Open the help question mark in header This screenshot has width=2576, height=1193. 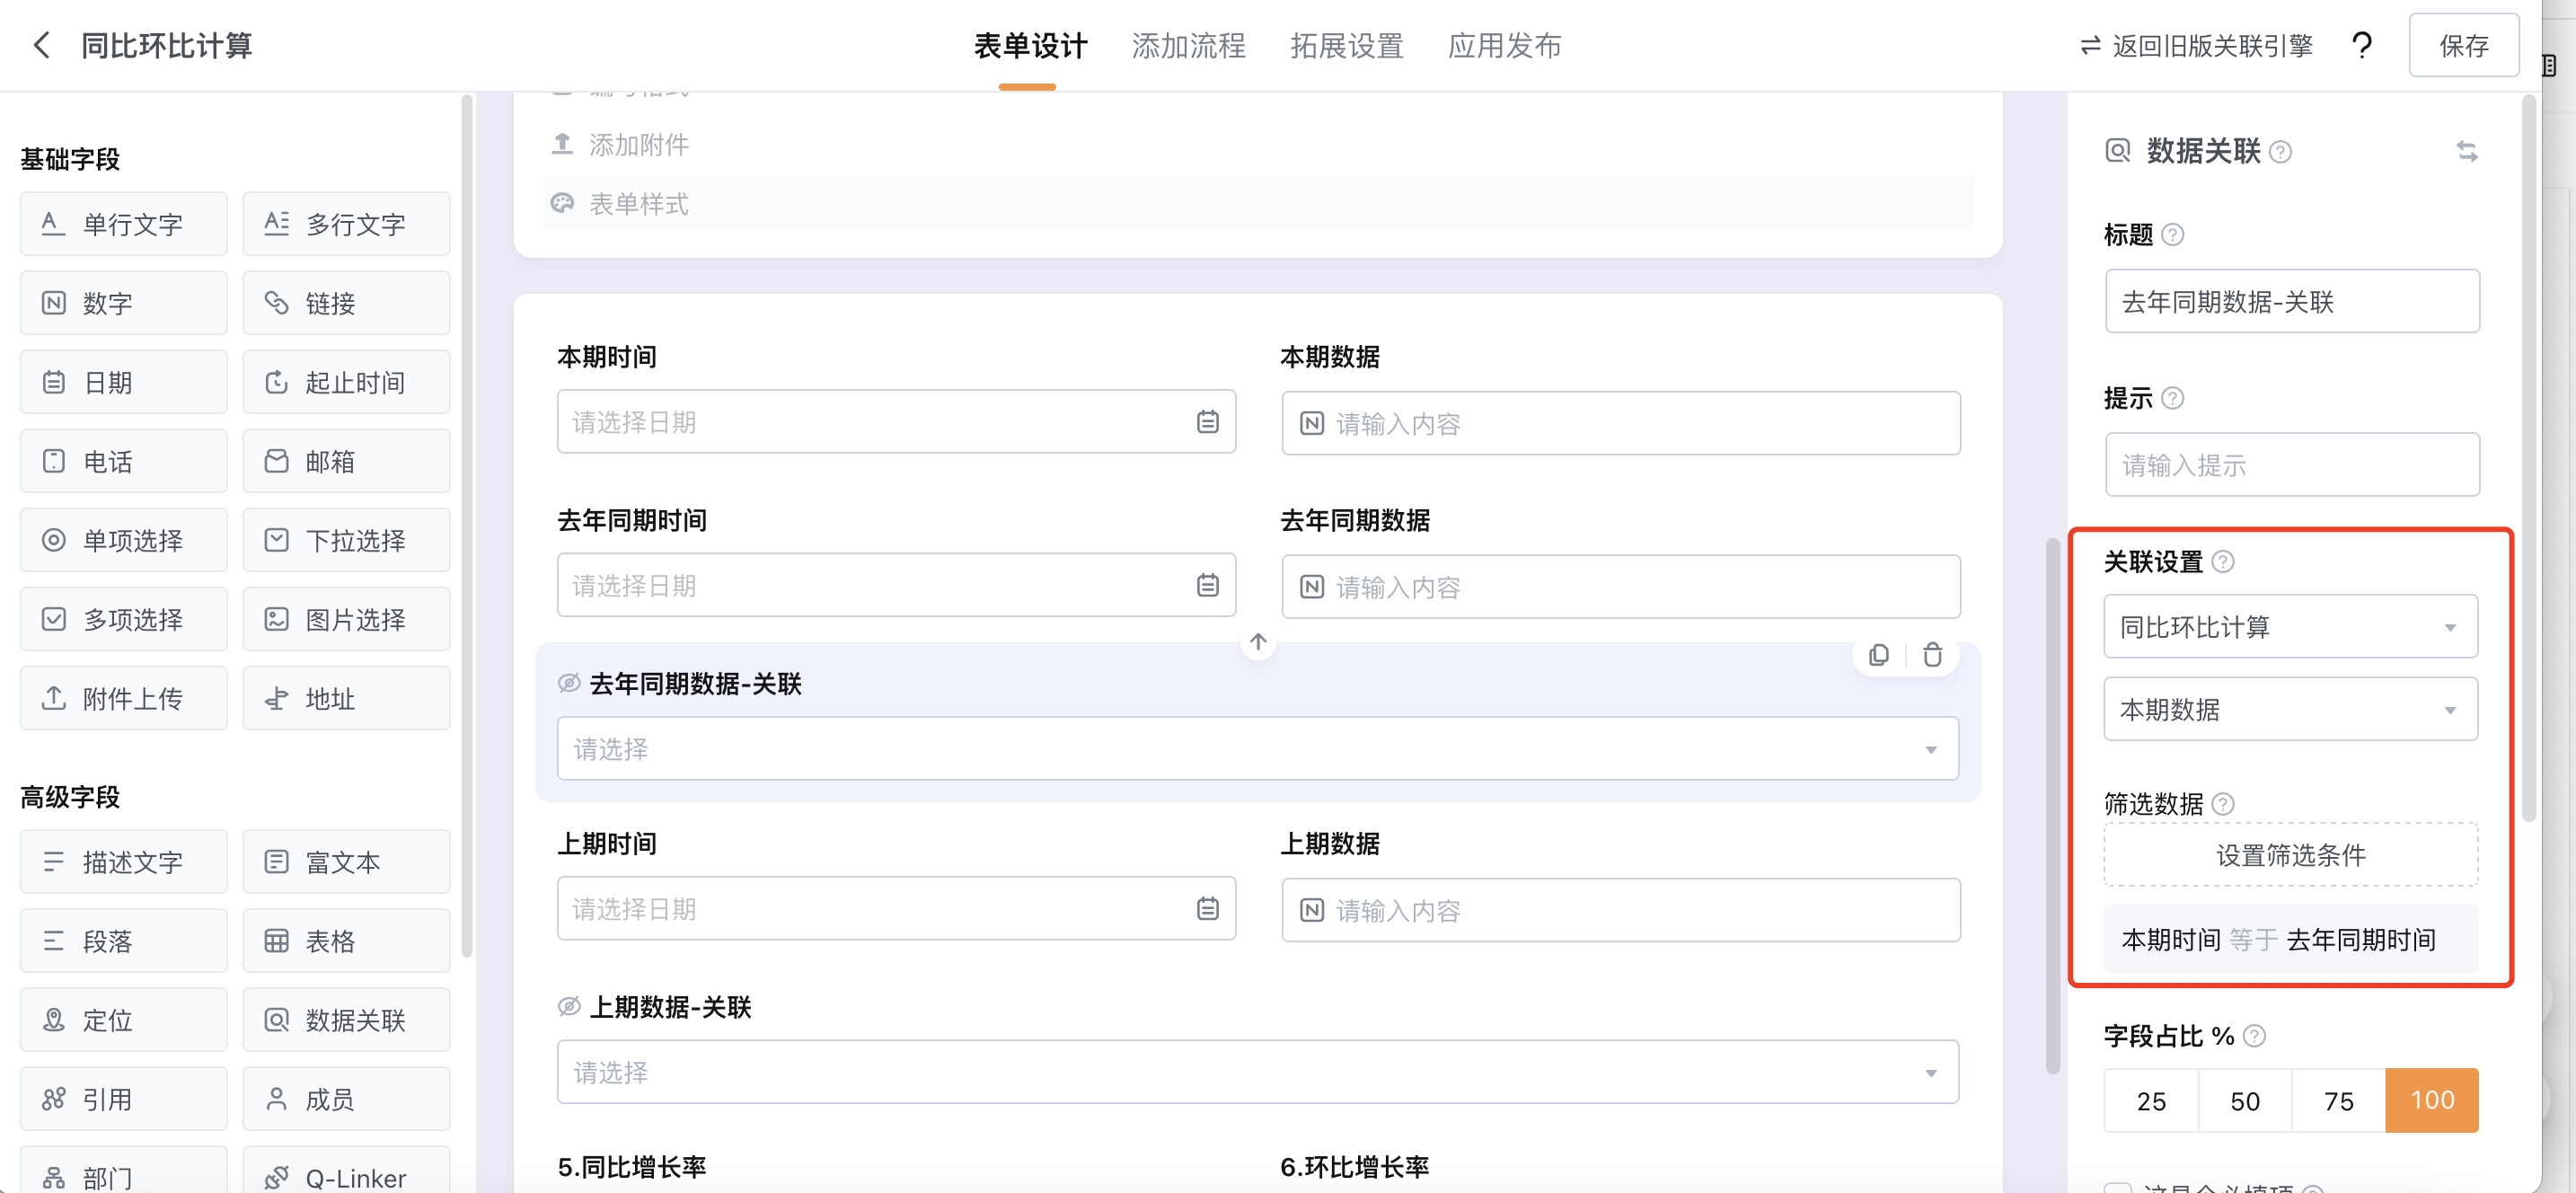coord(2362,45)
